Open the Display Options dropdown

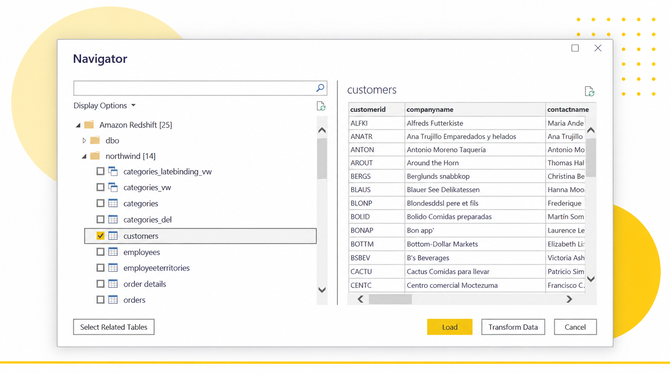[104, 106]
